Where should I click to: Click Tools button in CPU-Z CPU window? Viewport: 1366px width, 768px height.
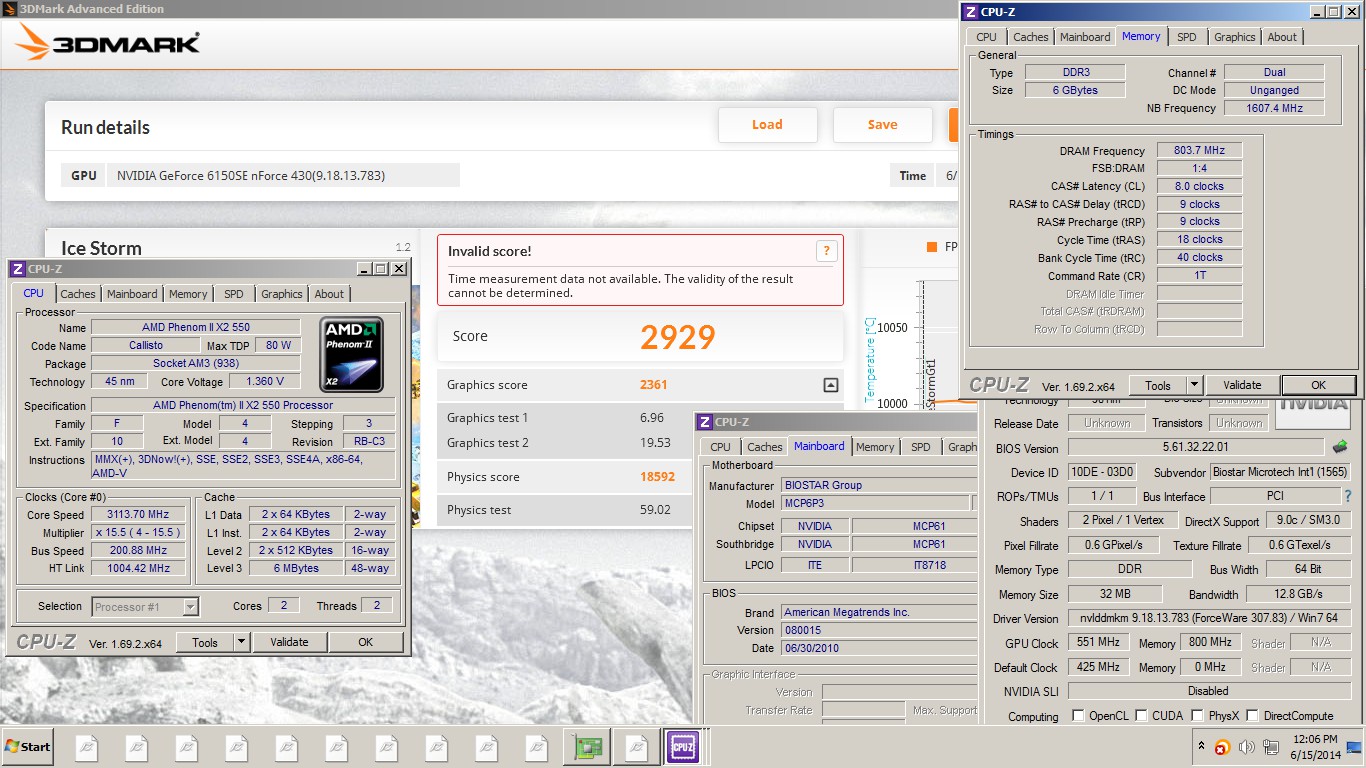(205, 642)
